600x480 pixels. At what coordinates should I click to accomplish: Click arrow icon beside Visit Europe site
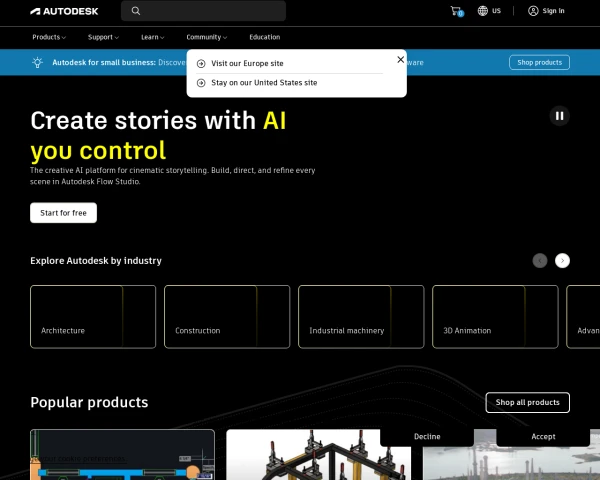201,64
